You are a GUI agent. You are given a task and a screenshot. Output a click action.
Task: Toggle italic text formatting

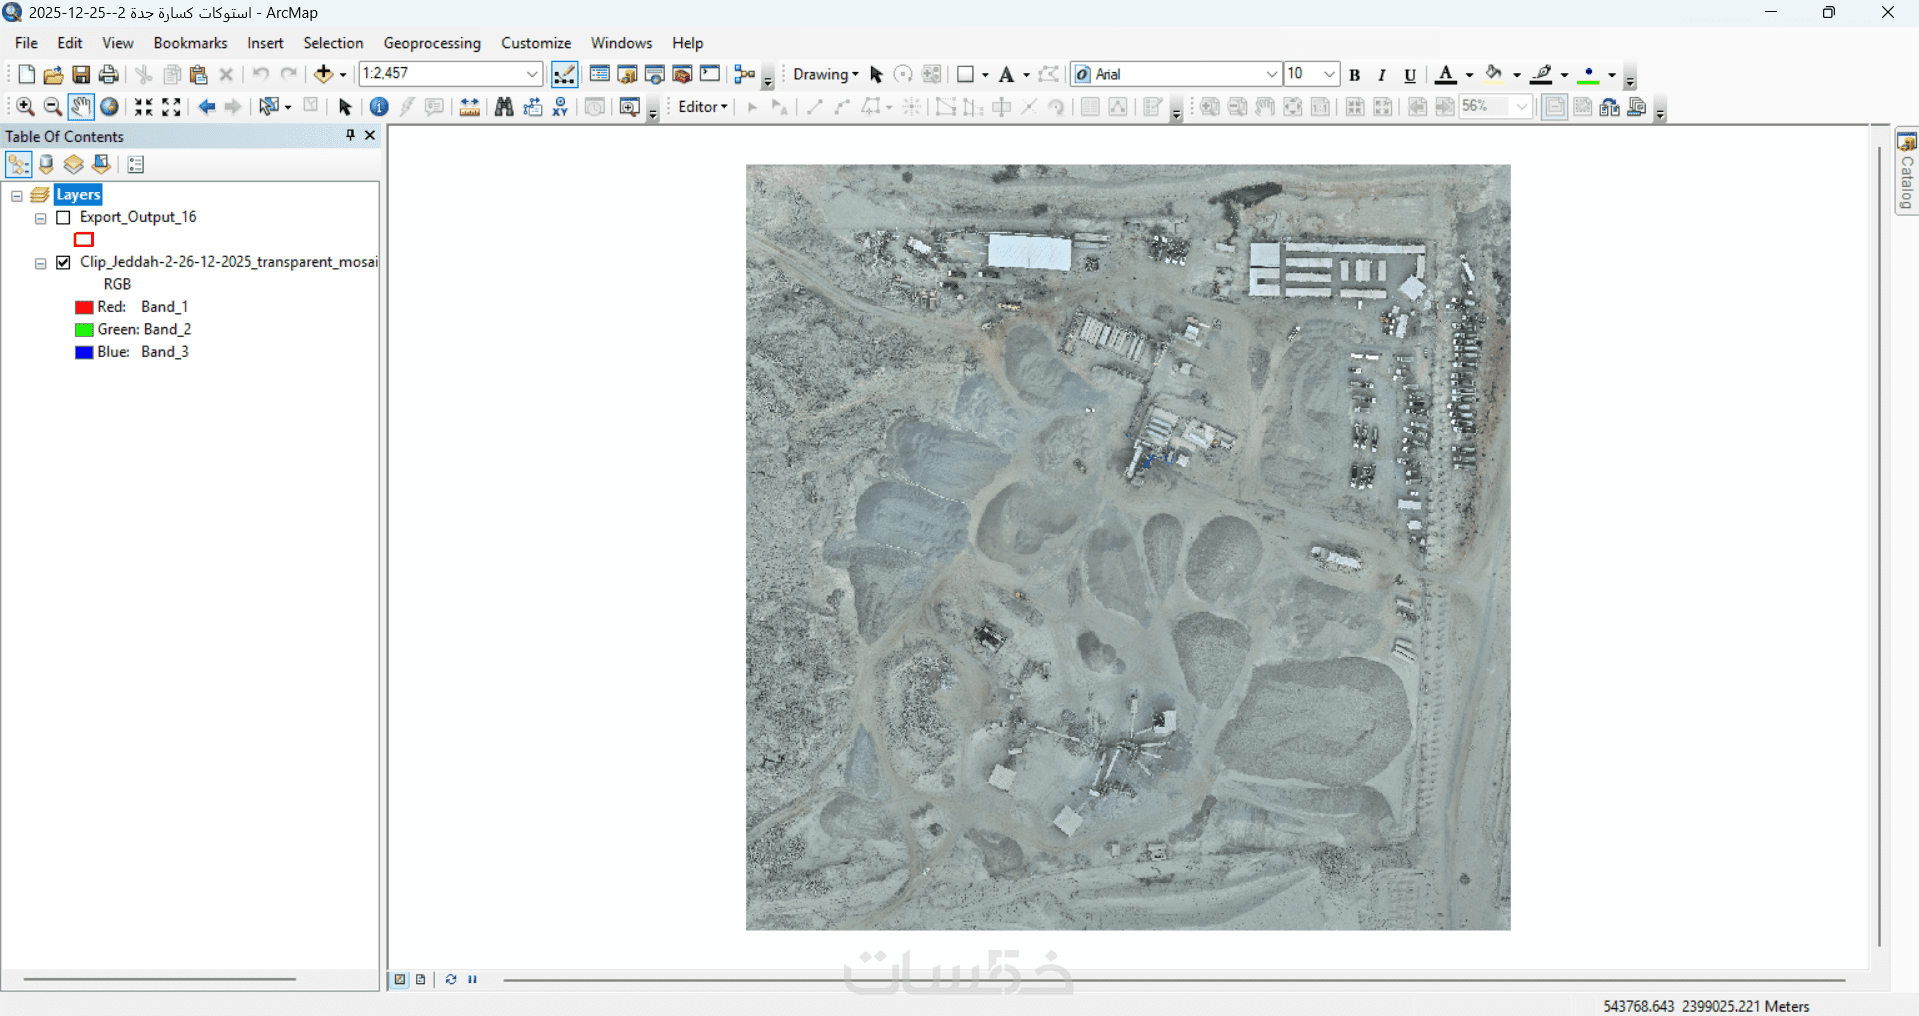click(1382, 75)
